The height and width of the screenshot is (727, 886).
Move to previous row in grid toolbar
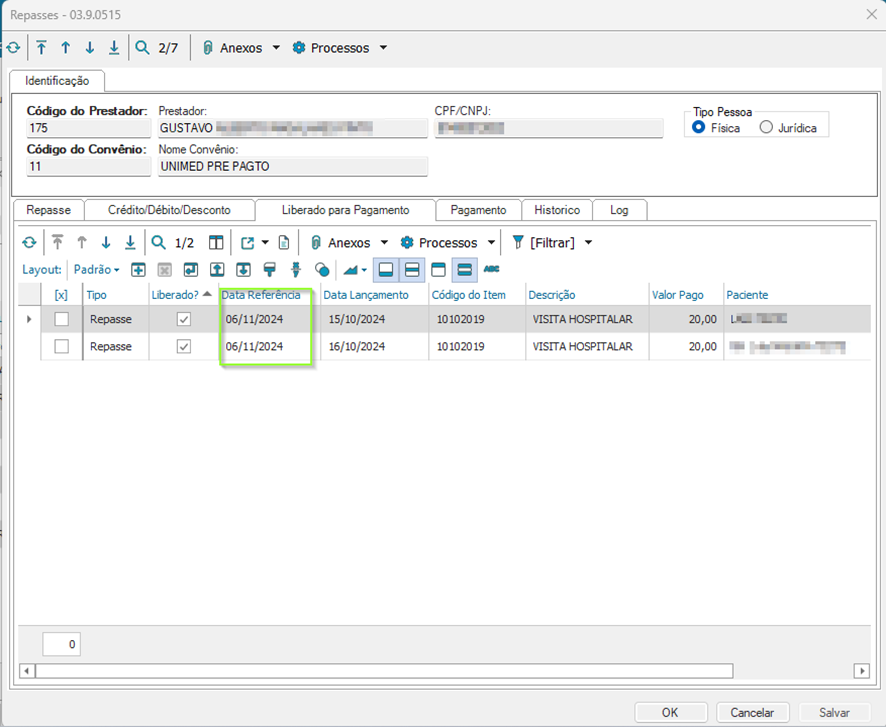point(82,243)
